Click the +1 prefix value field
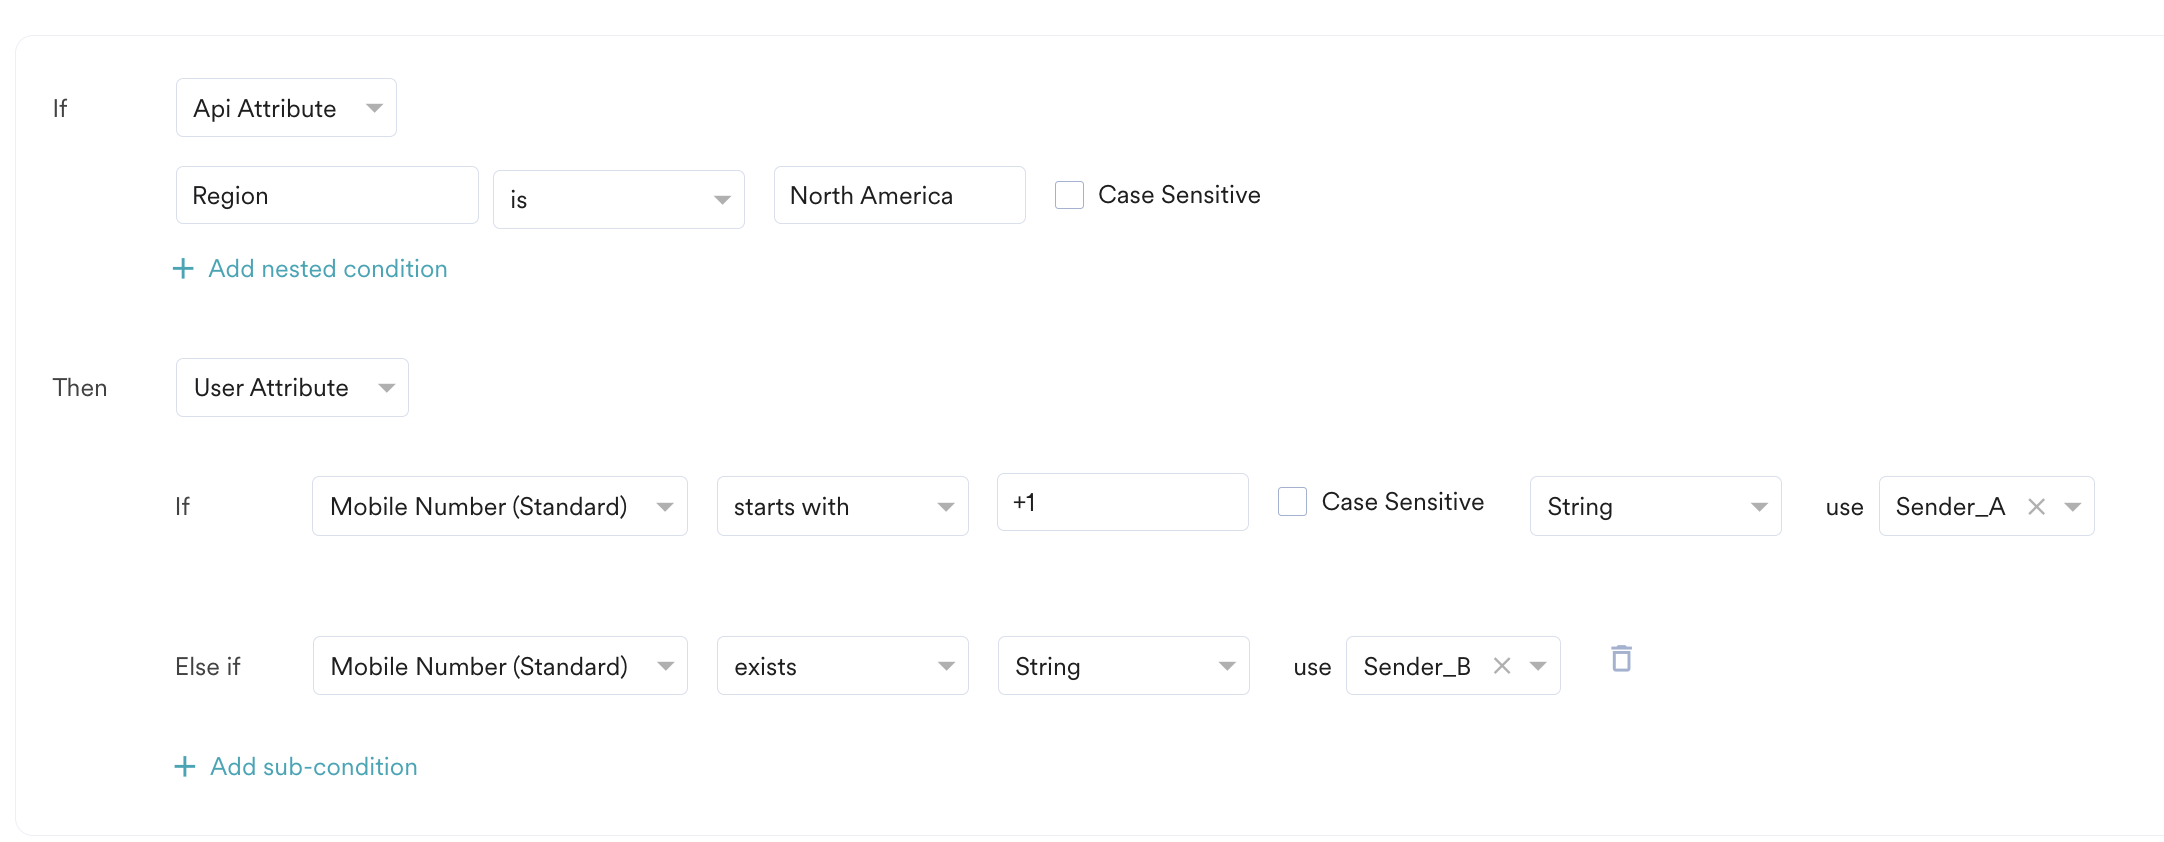 (1122, 502)
